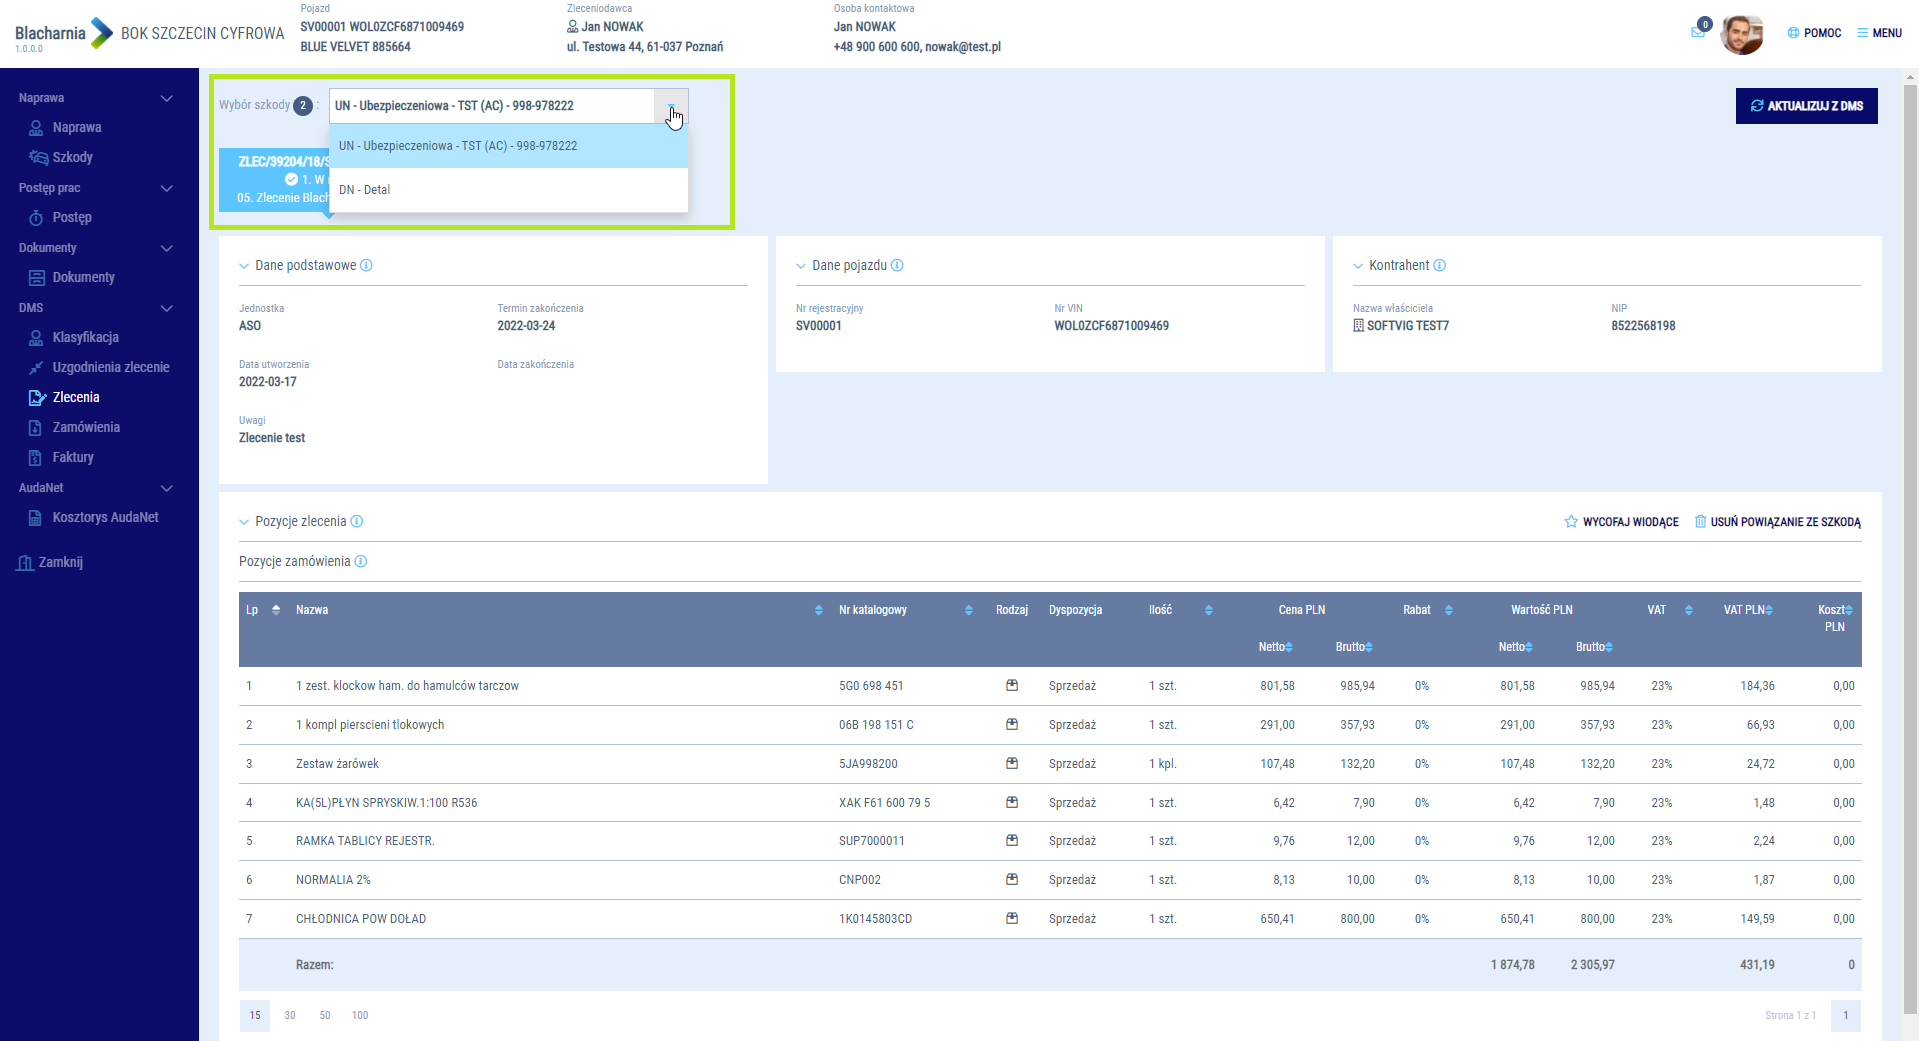The image size is (1919, 1041).
Task: Click the info icon next to Dane podstawowe
Action: 366,265
